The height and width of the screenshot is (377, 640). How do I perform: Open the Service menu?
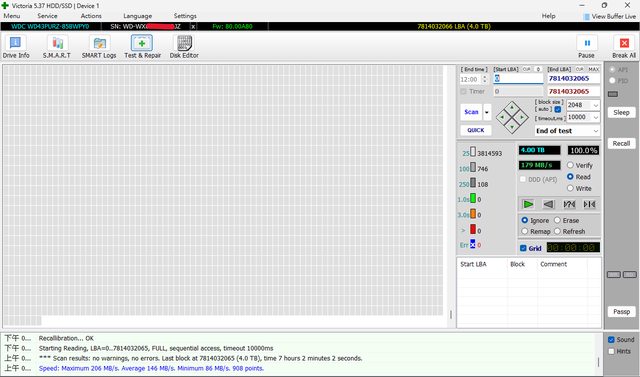(x=47, y=16)
